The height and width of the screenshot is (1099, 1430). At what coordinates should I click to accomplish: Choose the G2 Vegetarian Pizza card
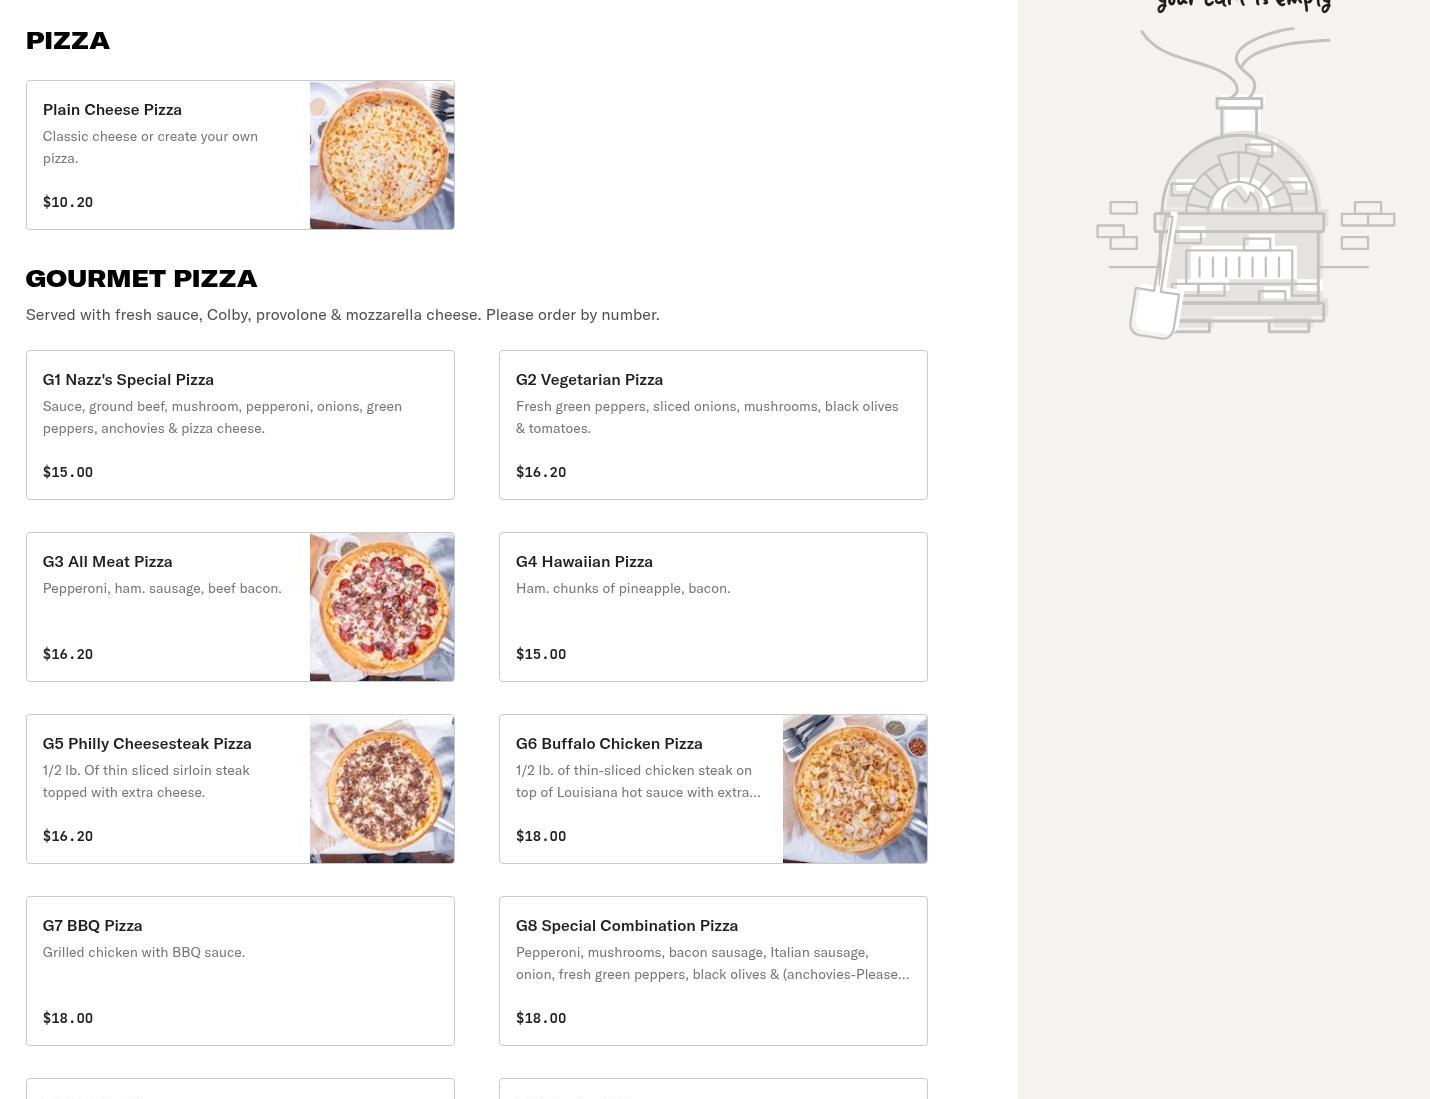pos(712,425)
